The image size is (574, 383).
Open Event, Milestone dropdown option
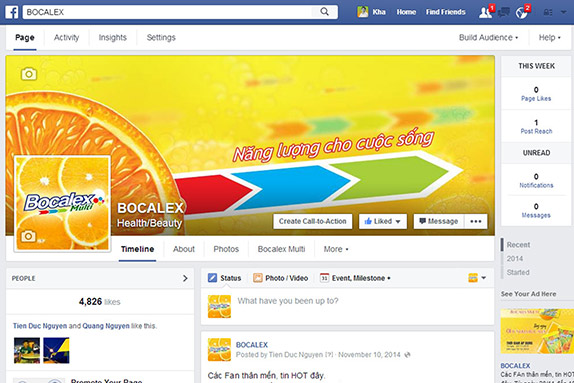[x=355, y=278]
